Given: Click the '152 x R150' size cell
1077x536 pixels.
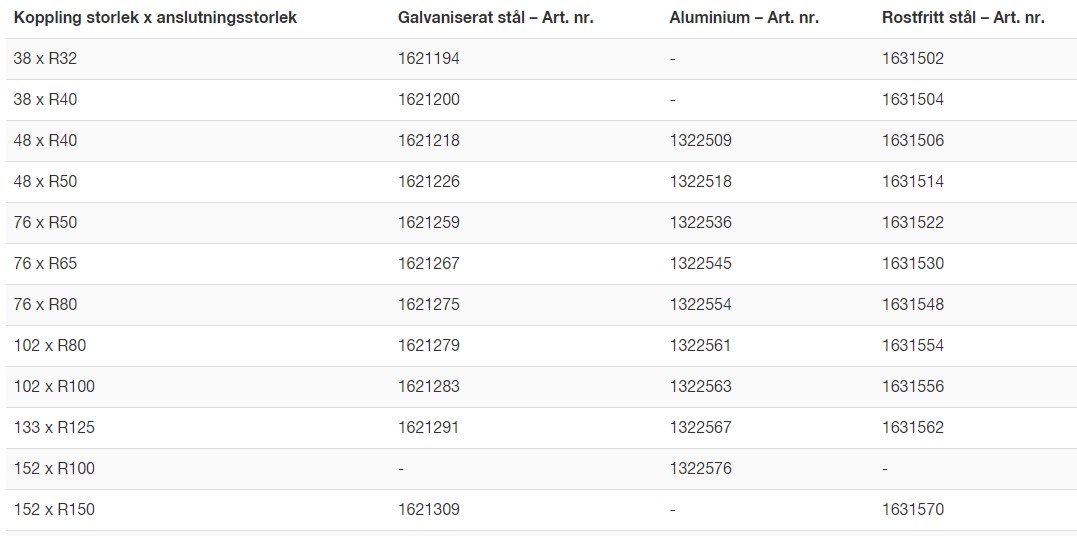Looking at the screenshot, I should (54, 510).
